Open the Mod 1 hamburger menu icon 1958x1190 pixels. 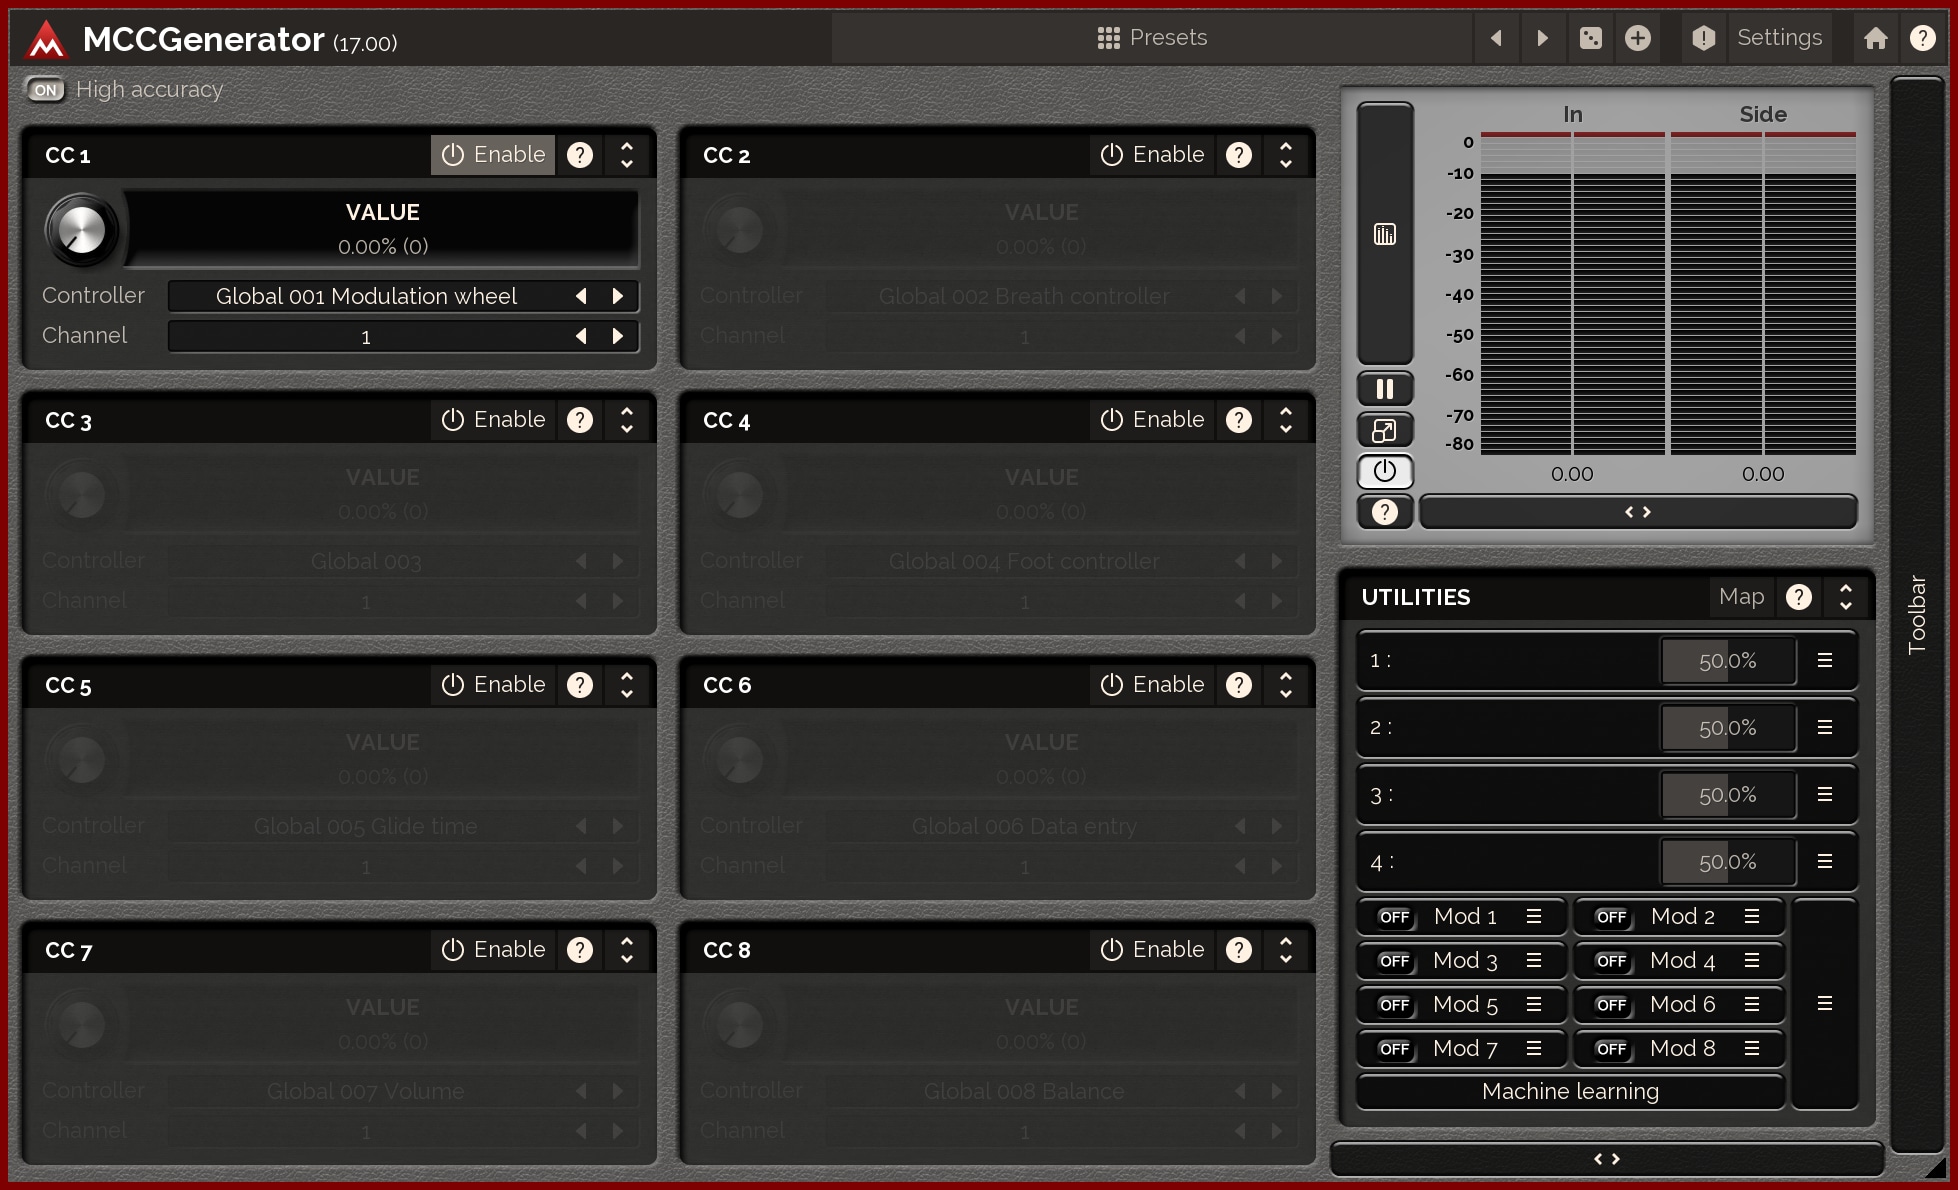[1533, 916]
